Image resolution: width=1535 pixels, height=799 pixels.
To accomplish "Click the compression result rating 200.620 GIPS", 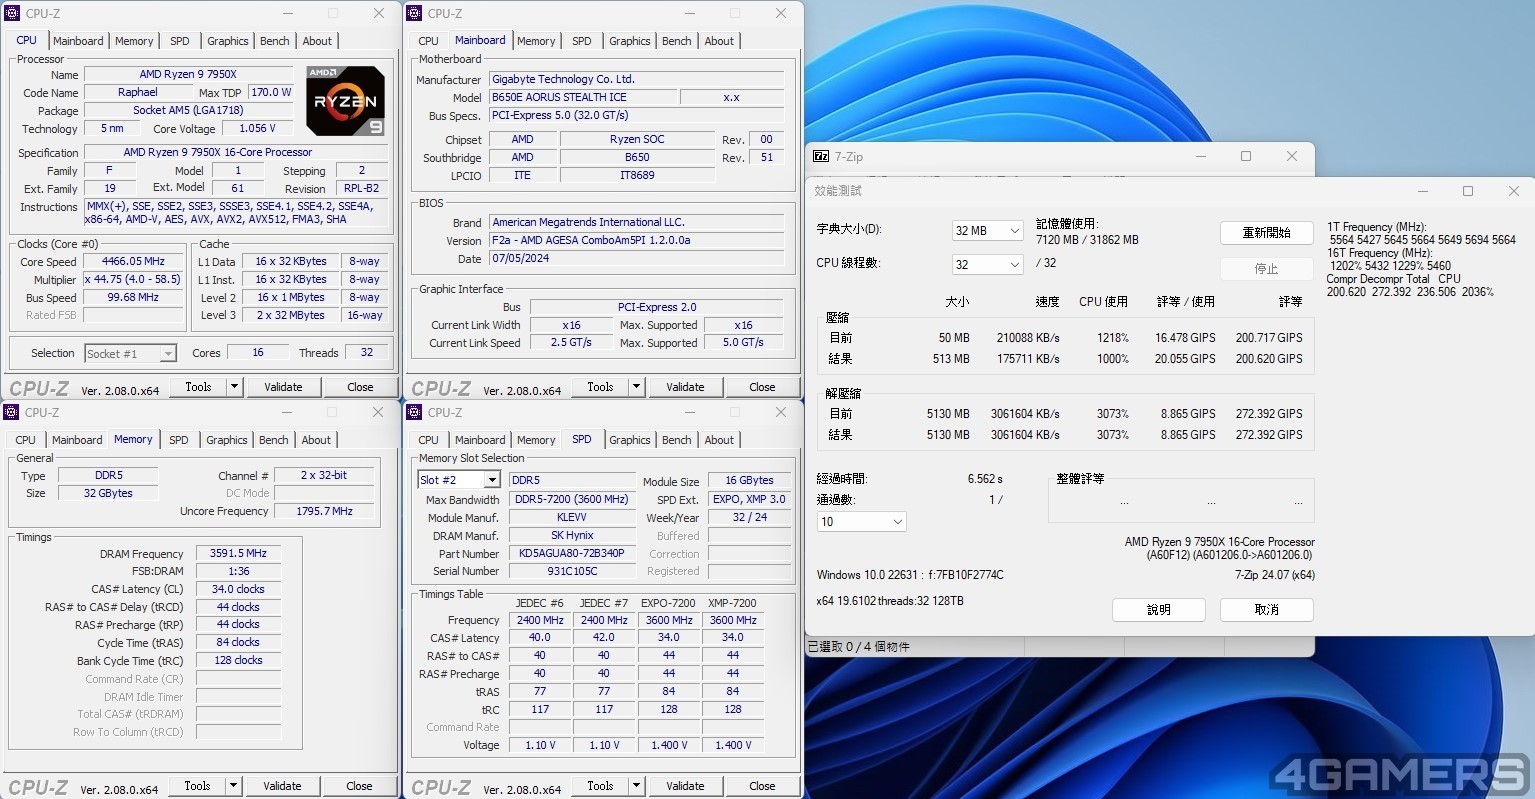I will click(x=1269, y=358).
